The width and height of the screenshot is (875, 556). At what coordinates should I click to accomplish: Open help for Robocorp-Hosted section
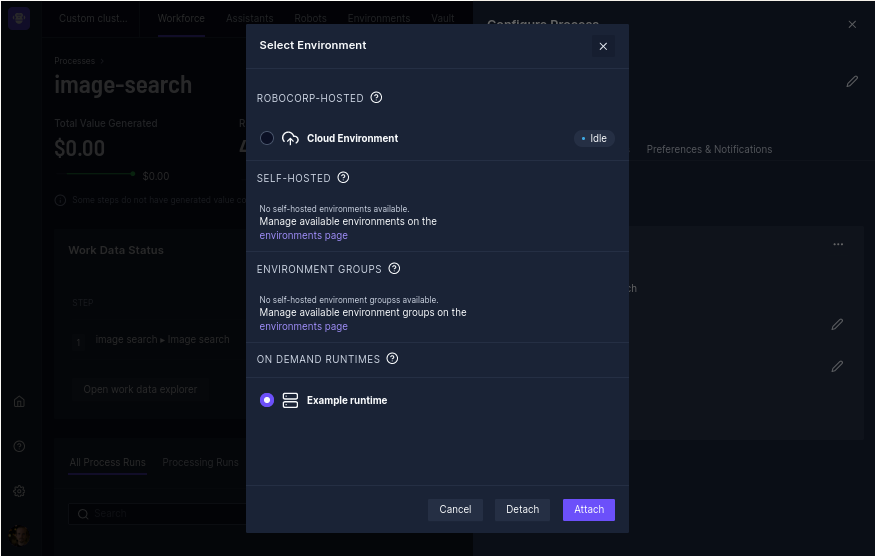[377, 98]
